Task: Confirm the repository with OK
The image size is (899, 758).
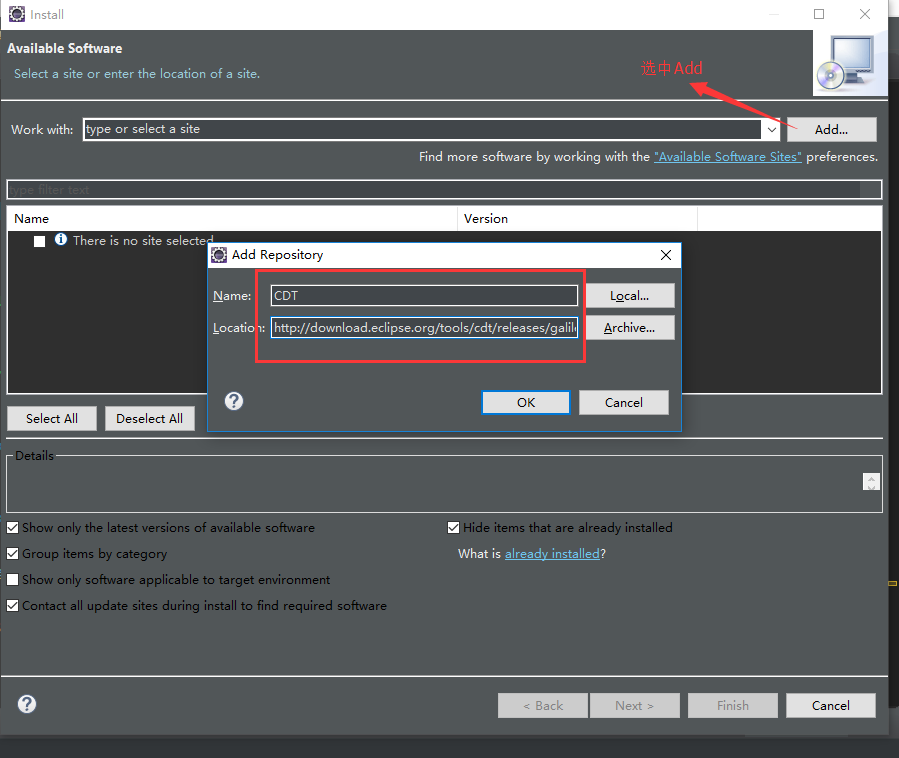Action: pyautogui.click(x=526, y=403)
